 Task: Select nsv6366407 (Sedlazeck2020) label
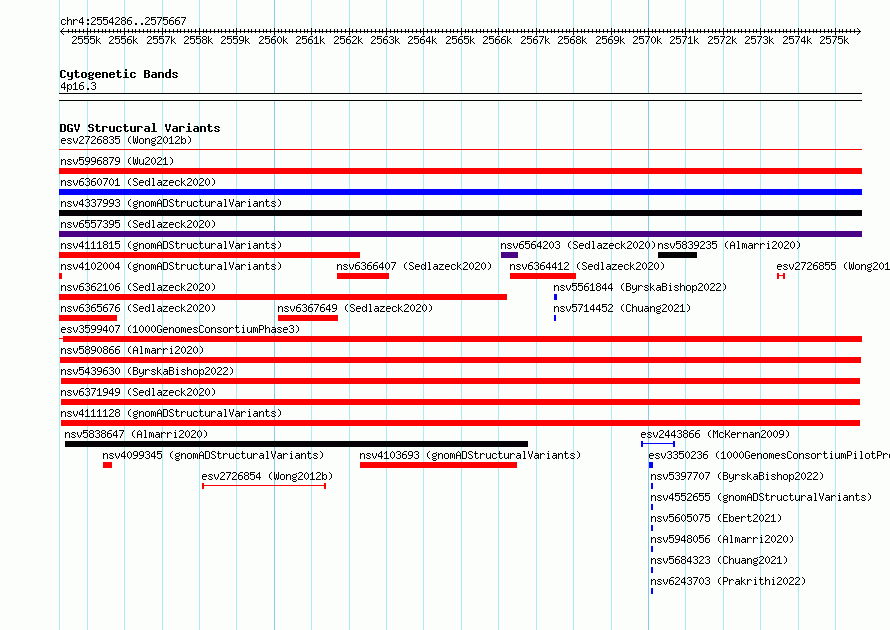[414, 266]
